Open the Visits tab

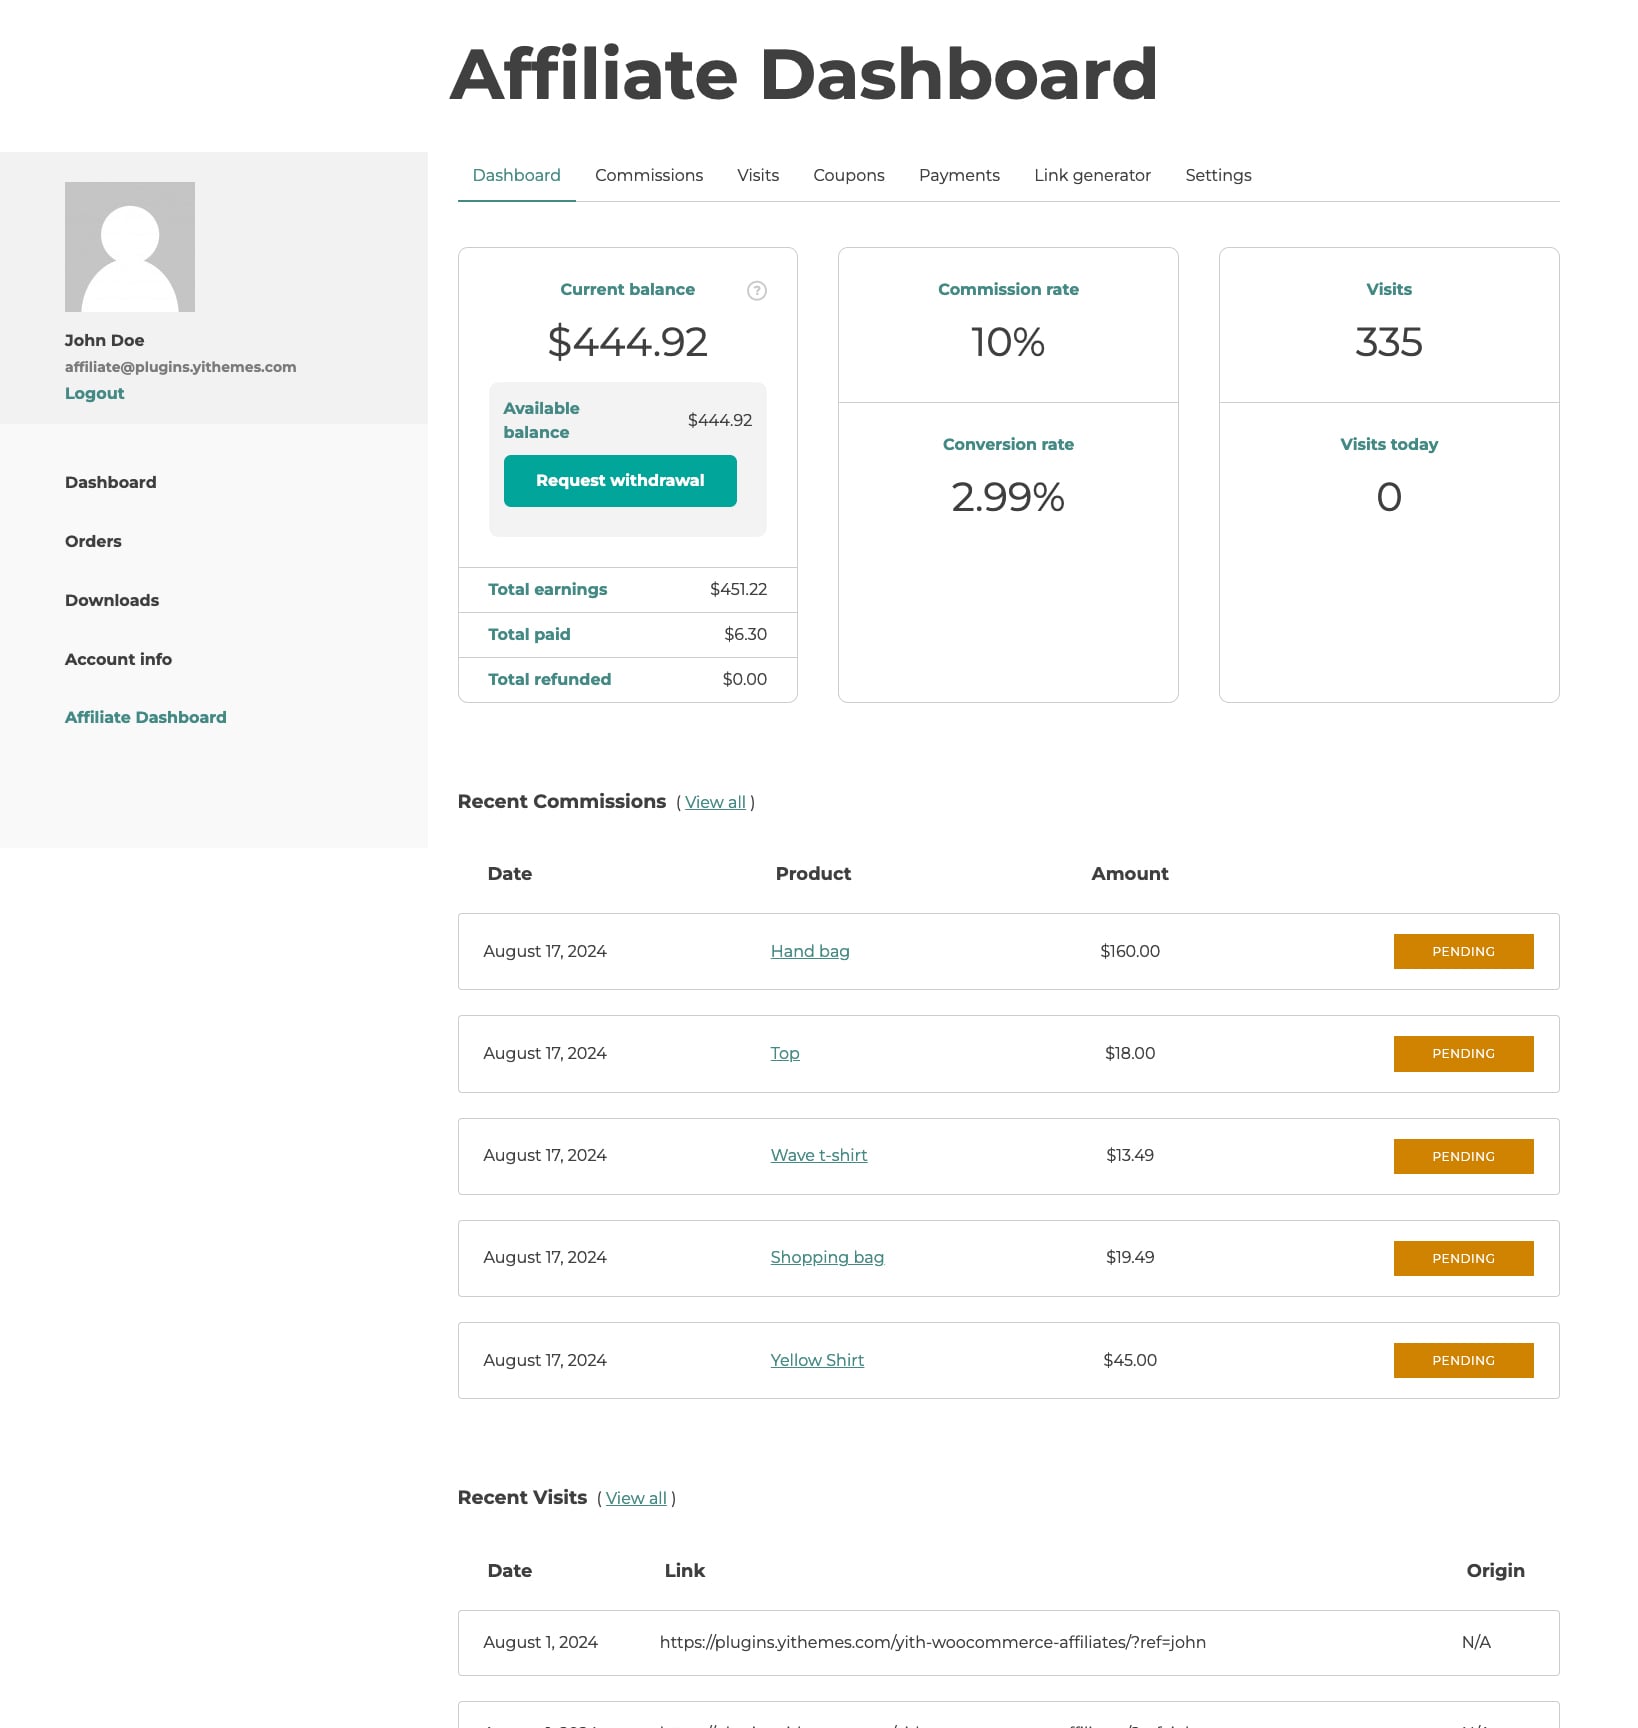coord(757,175)
